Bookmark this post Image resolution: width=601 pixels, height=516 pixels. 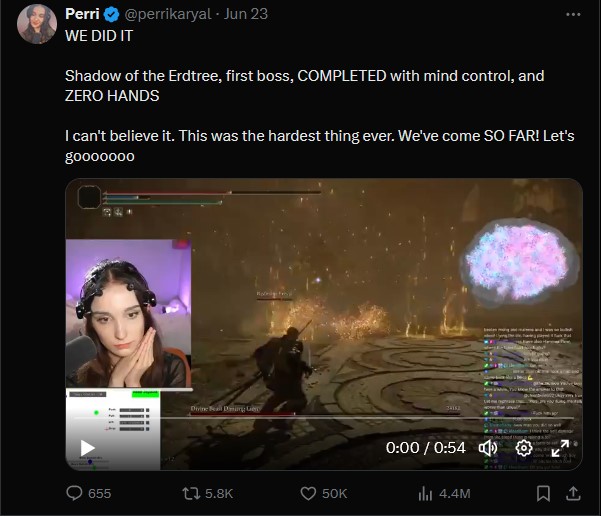point(543,493)
